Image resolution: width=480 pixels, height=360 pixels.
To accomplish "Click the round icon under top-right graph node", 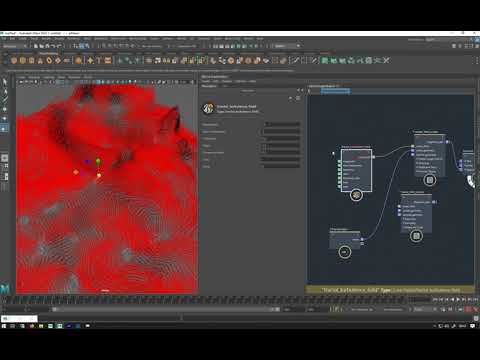I will coord(430,180).
